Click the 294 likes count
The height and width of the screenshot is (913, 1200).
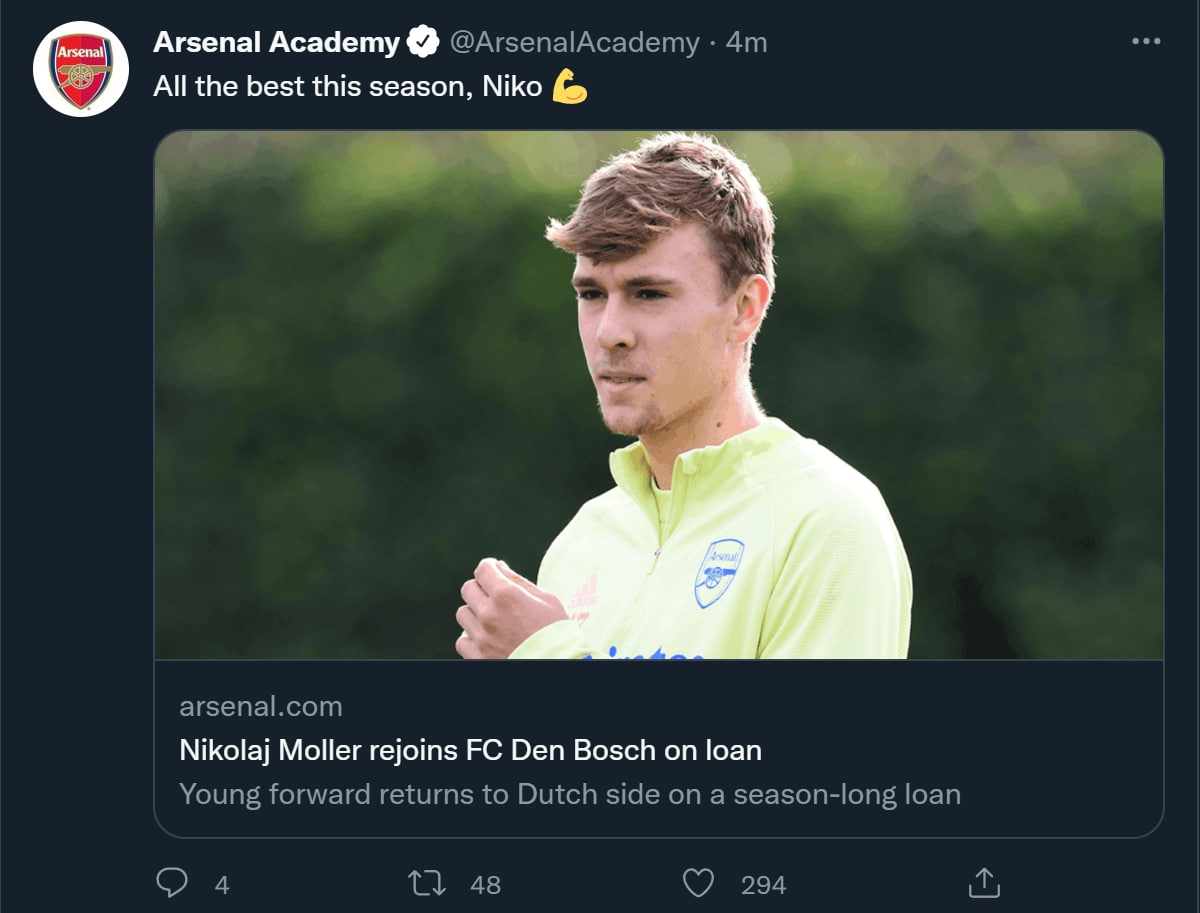(x=763, y=885)
